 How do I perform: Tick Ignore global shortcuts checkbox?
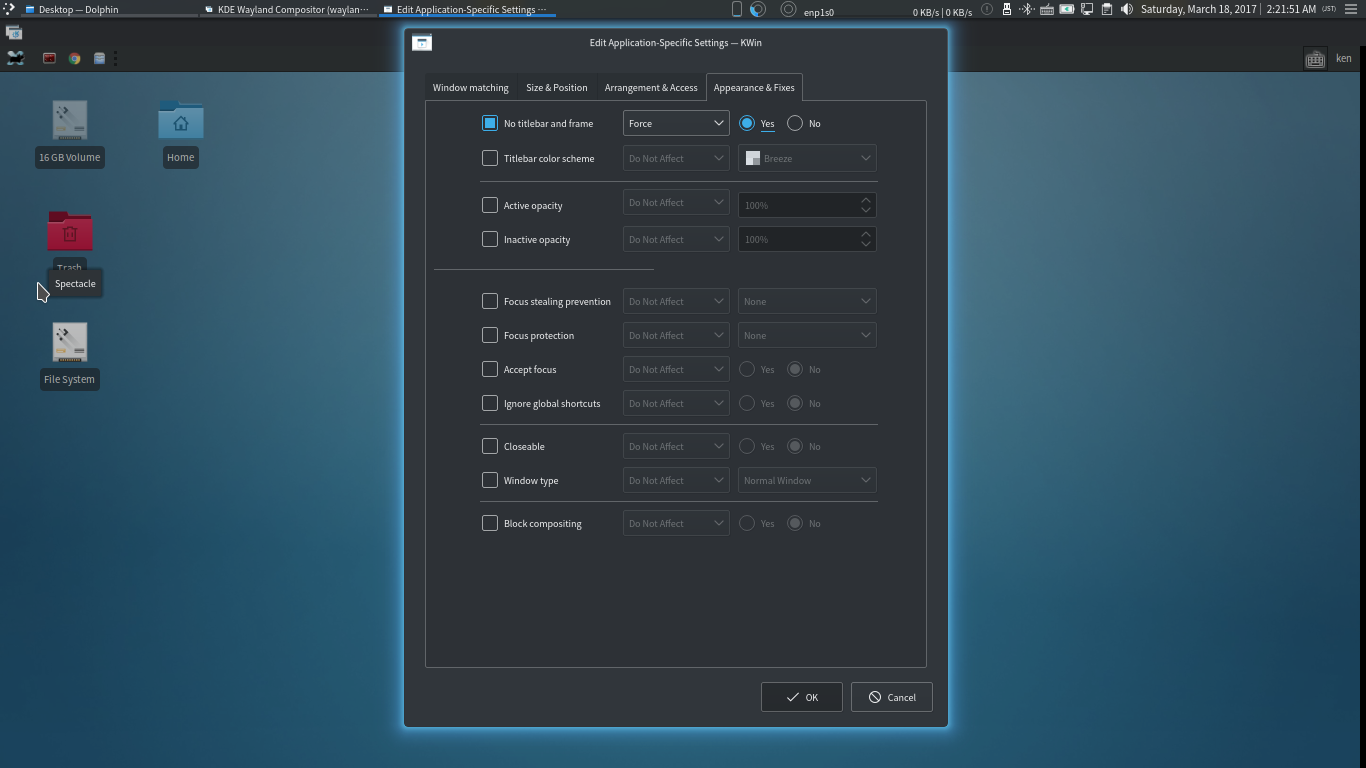pyautogui.click(x=490, y=403)
